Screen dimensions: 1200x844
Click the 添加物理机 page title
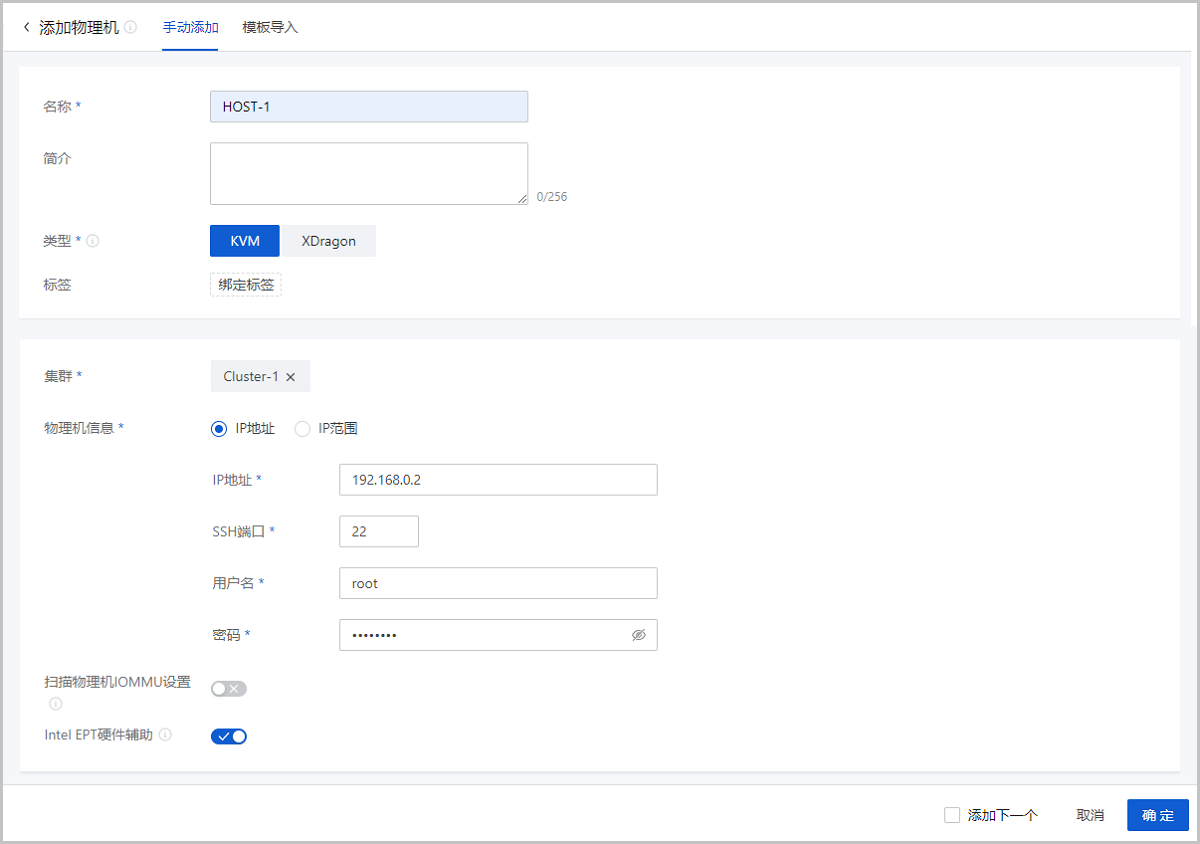79,28
